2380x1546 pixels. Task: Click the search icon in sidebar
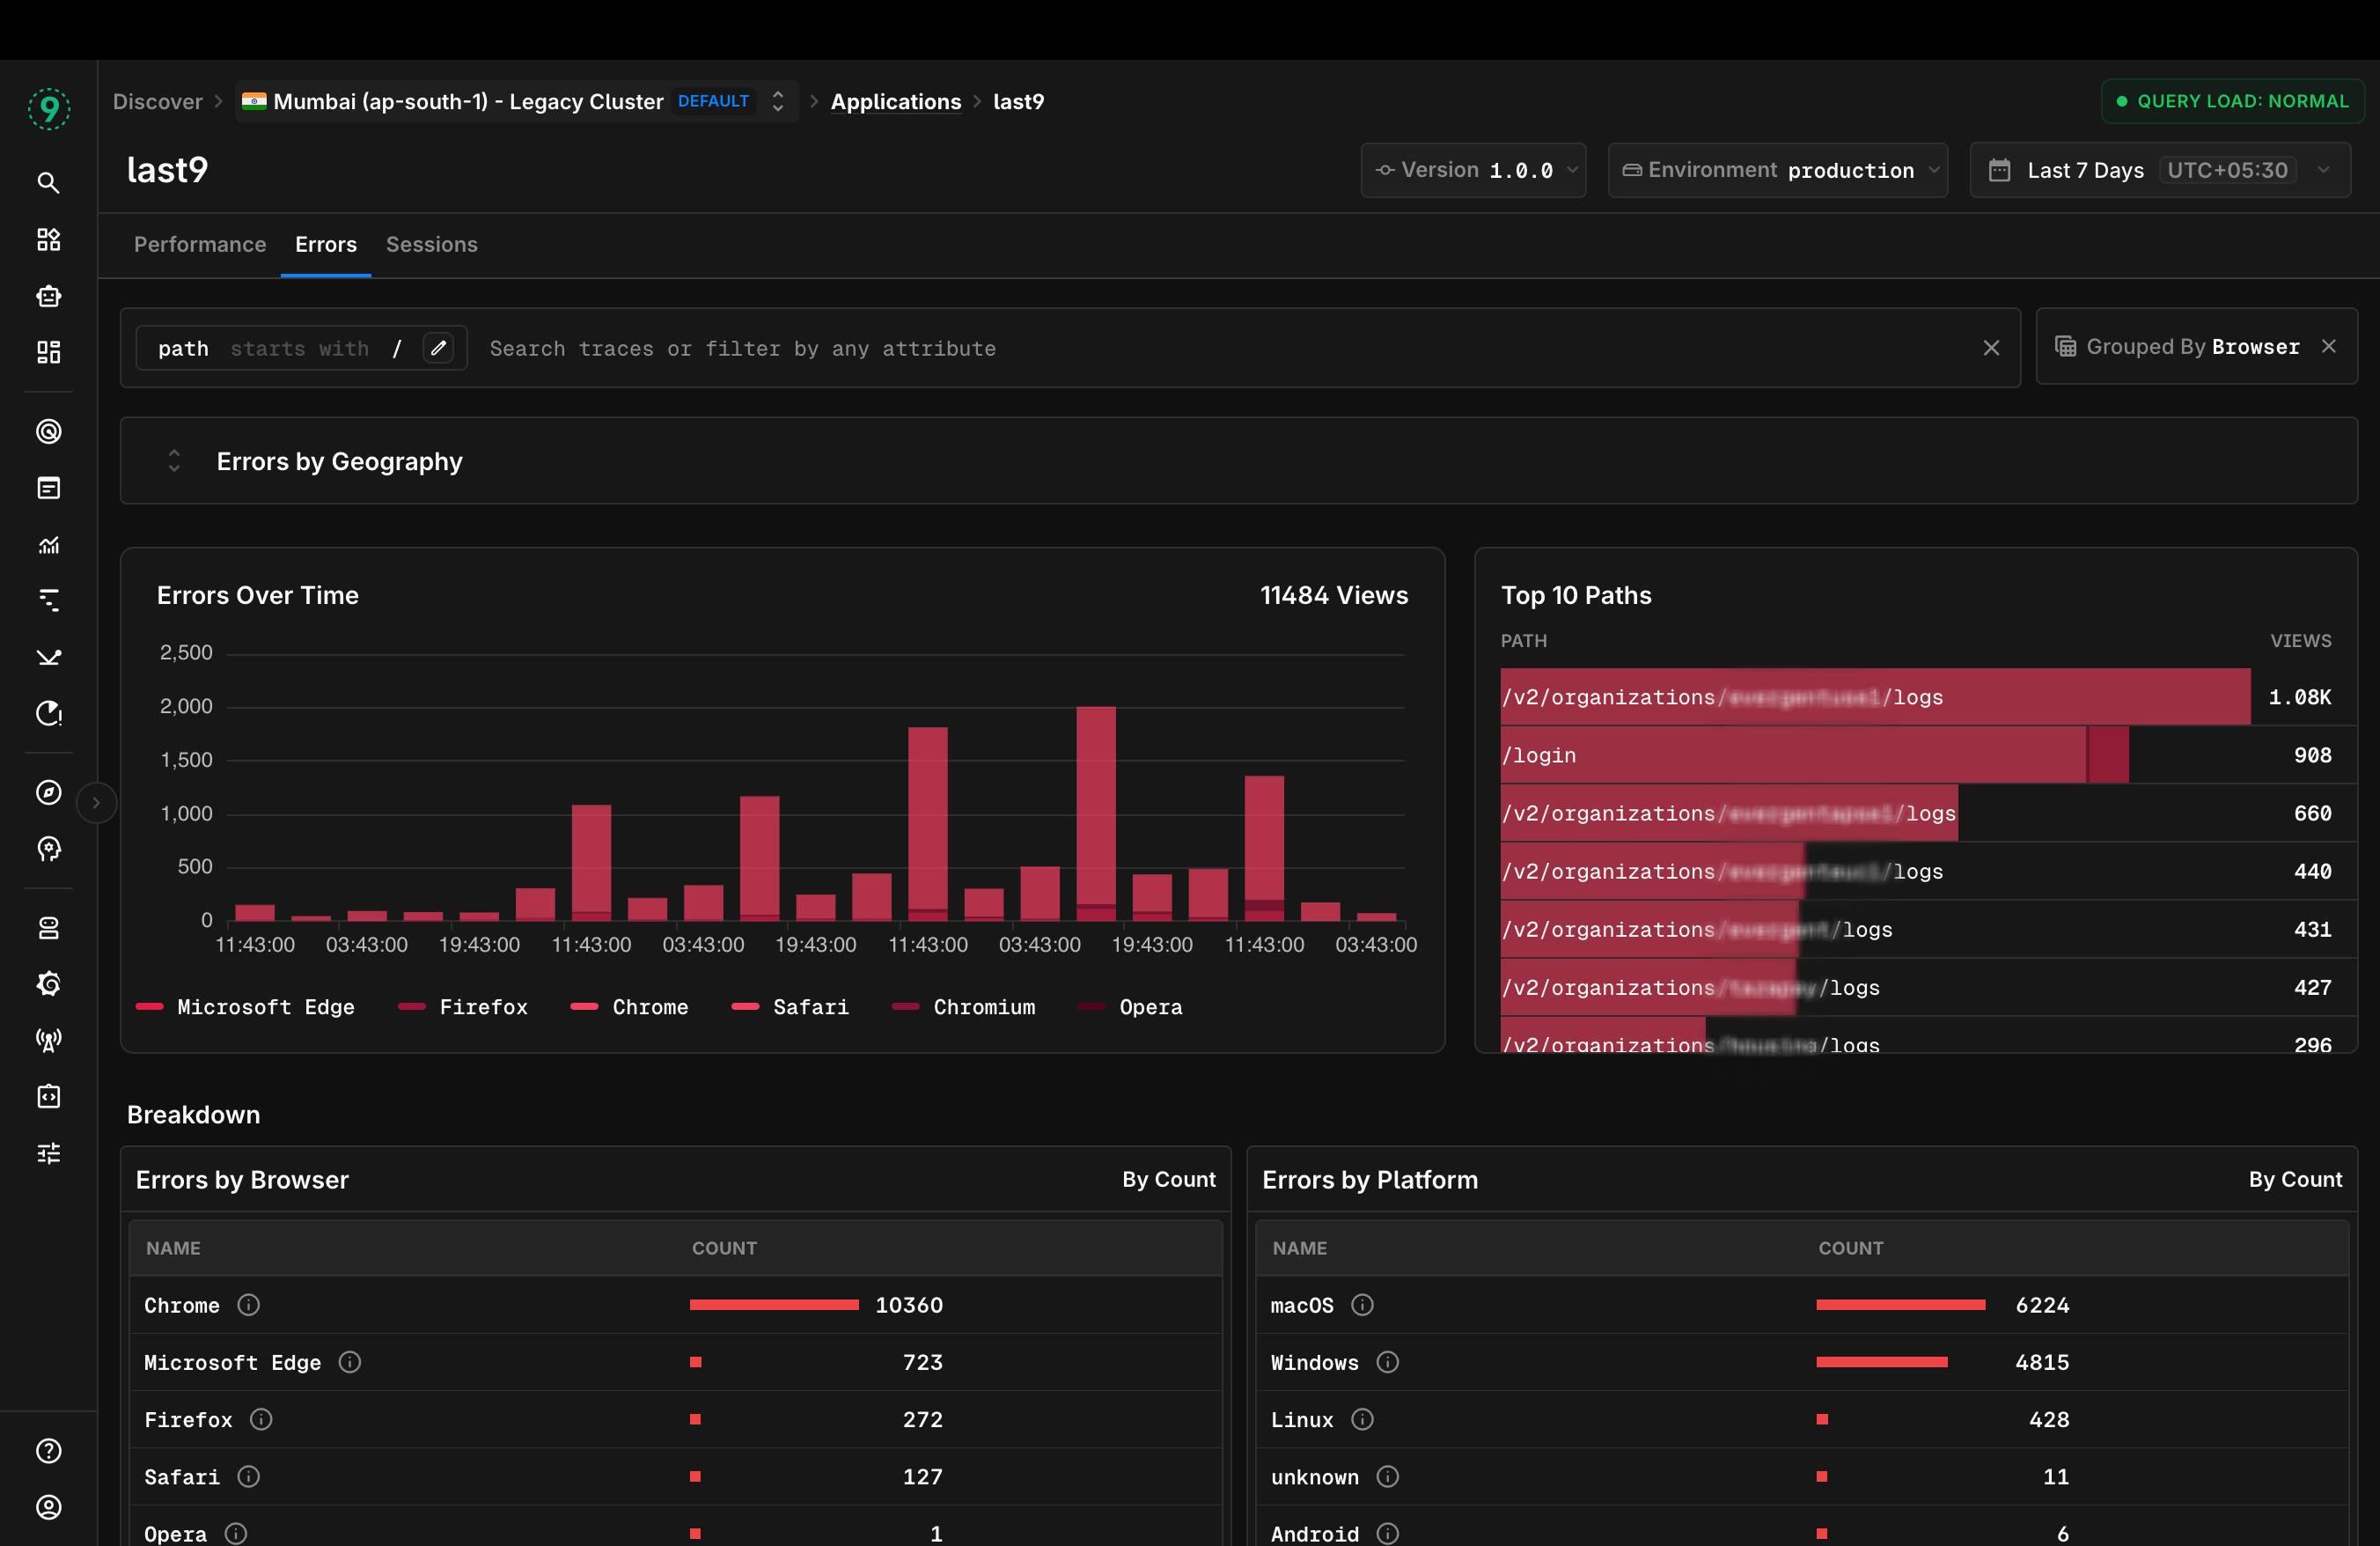tap(48, 183)
